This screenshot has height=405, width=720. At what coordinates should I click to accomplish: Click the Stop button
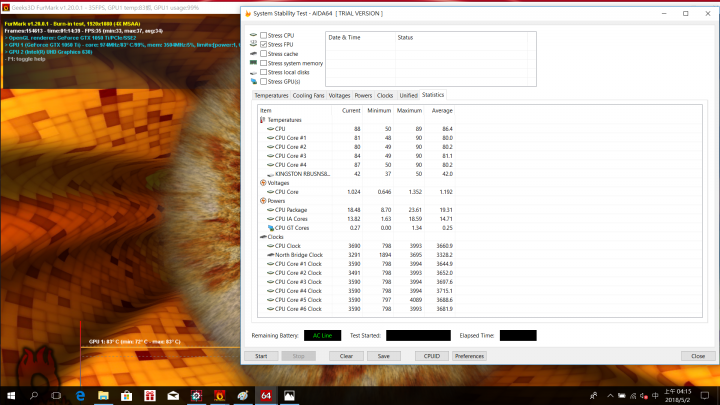point(298,356)
